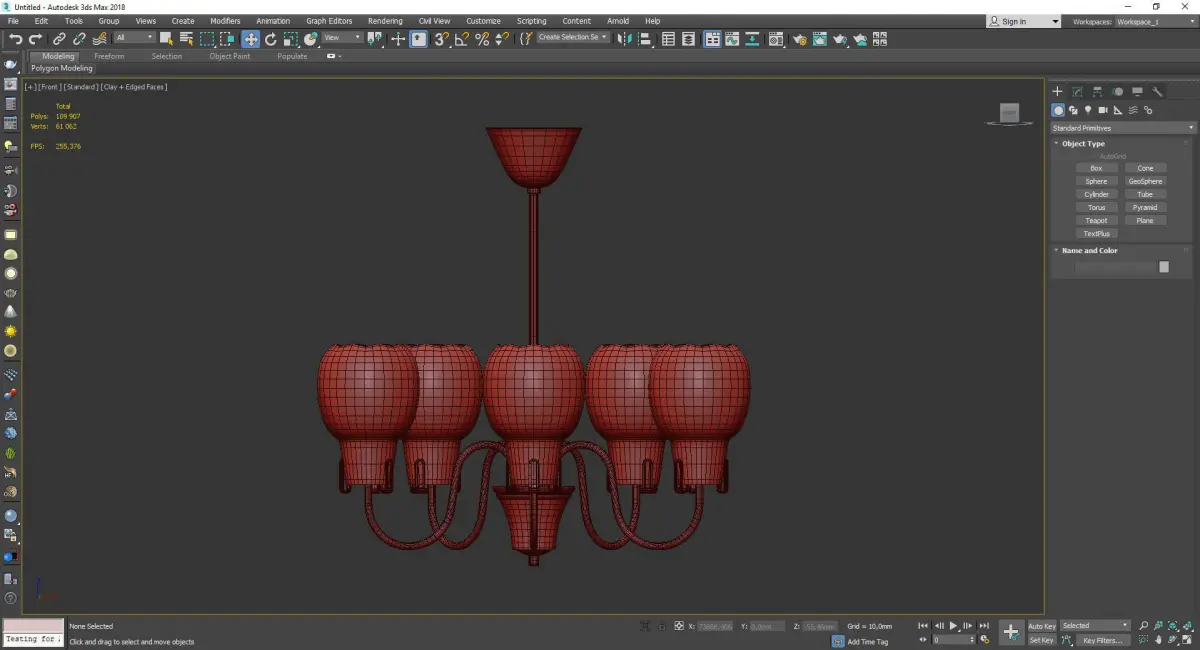Click the Select and Link chain icon
This screenshot has height=650, width=1200.
[60, 39]
